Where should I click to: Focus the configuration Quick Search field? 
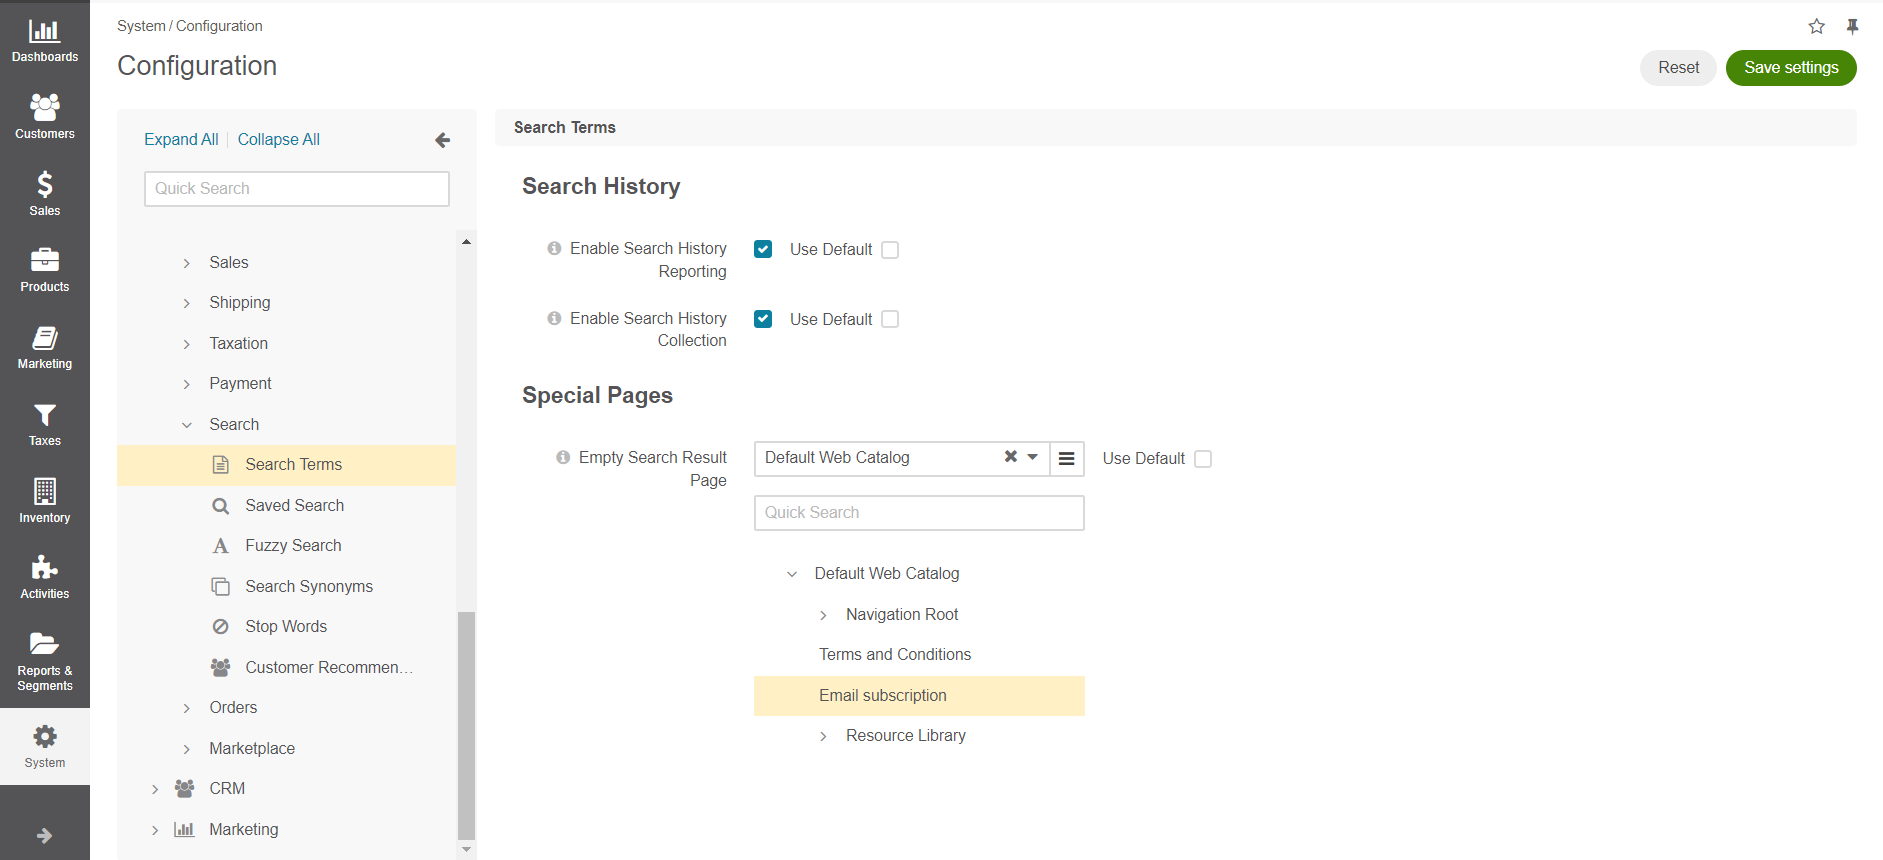pos(297,189)
